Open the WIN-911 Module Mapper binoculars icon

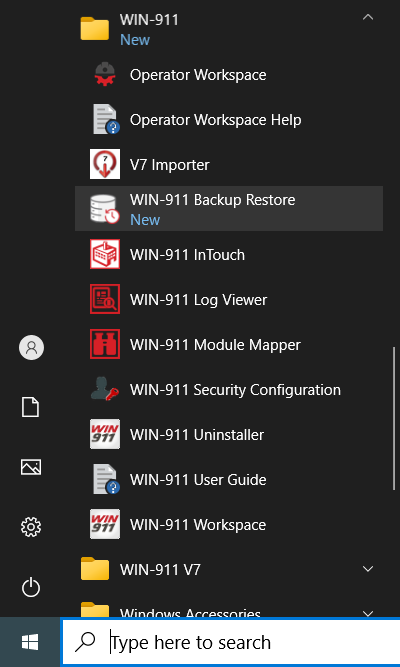tap(105, 344)
